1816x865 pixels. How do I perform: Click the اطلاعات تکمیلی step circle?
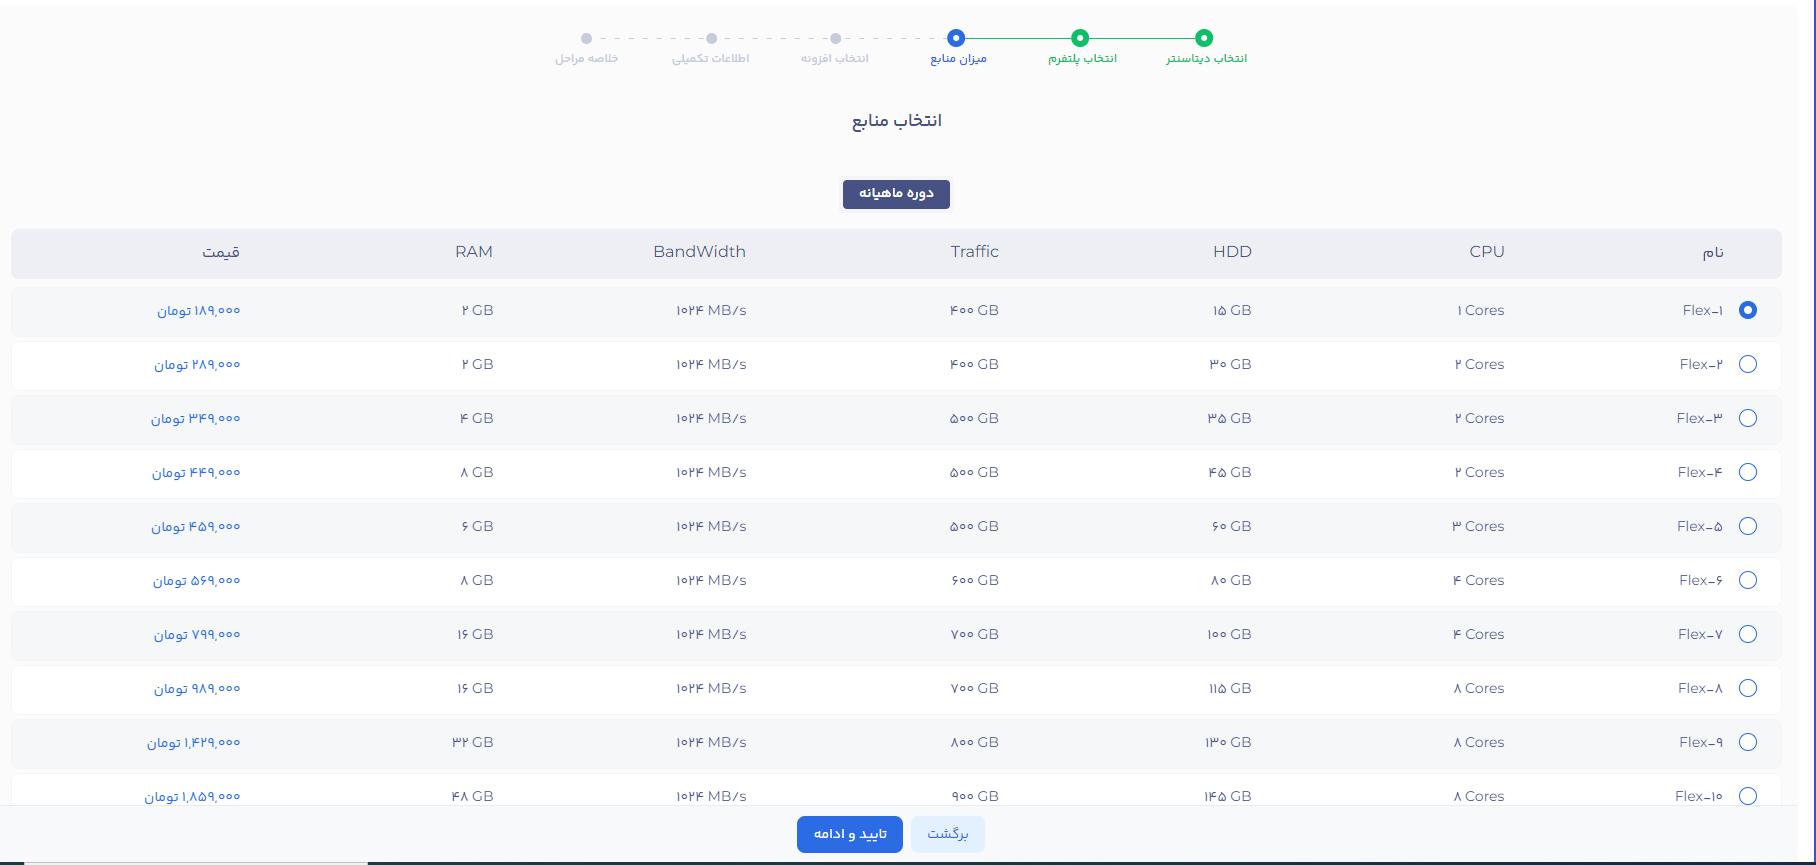click(x=711, y=39)
